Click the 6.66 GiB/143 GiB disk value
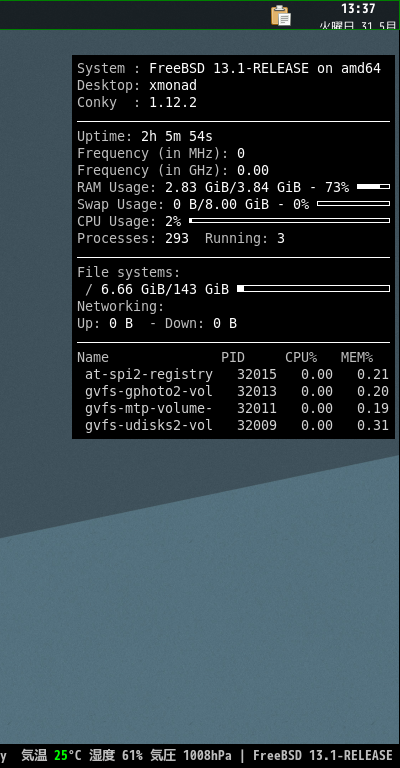This screenshot has width=400, height=768. pos(165,289)
